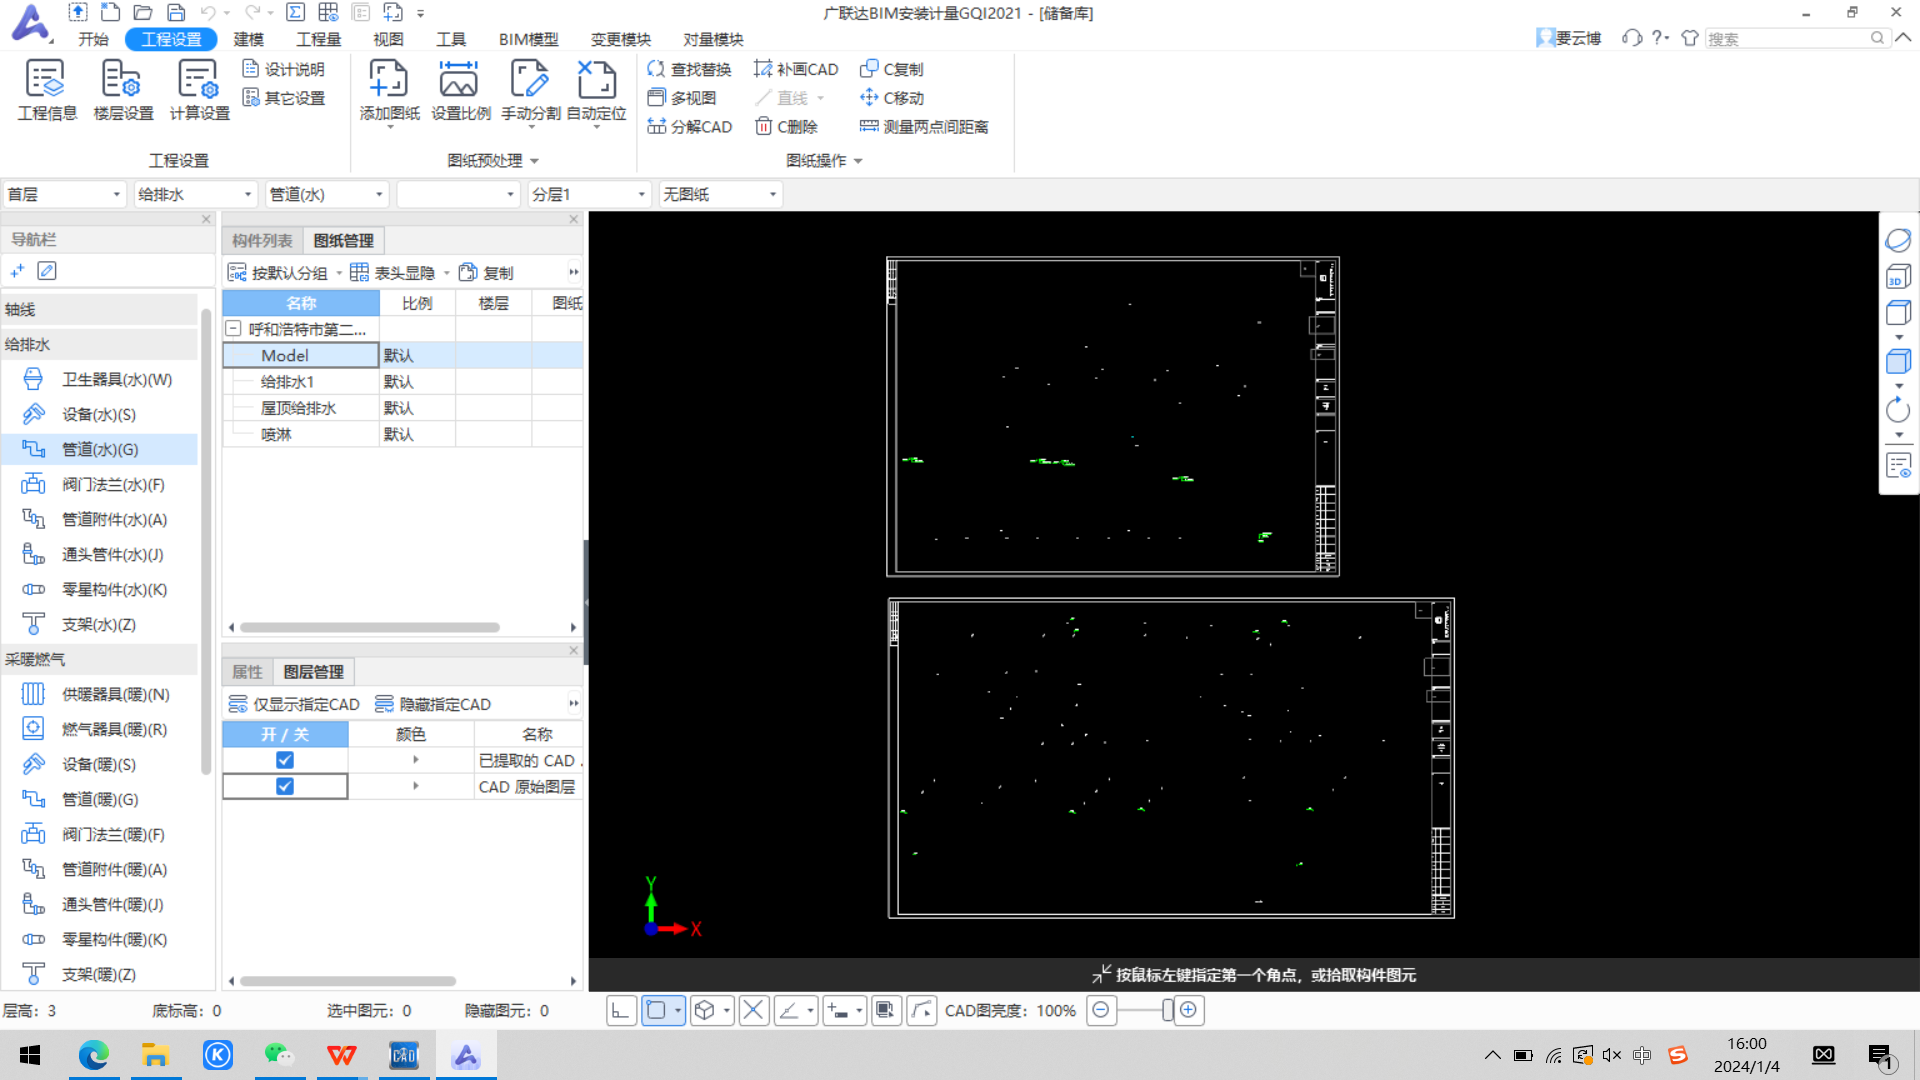The width and height of the screenshot is (1920, 1080).
Task: Expand color arrow for CAD 原始图层
Action: click(416, 787)
